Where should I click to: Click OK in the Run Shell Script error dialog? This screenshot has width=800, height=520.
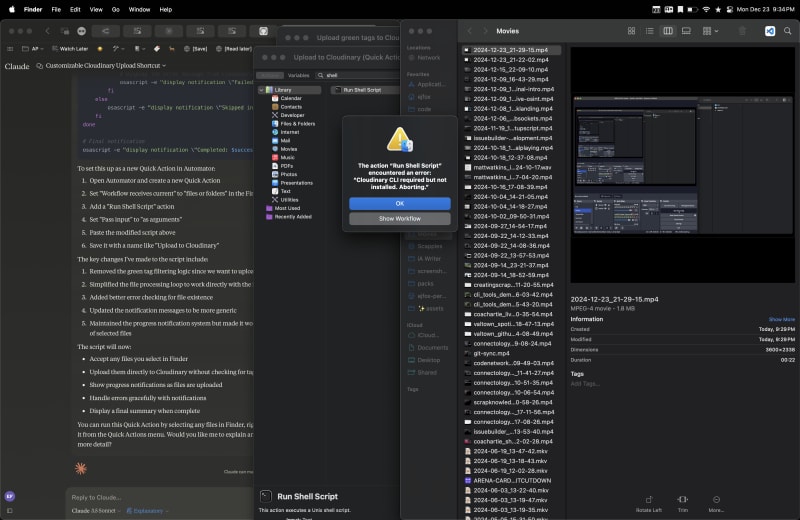pyautogui.click(x=399, y=203)
